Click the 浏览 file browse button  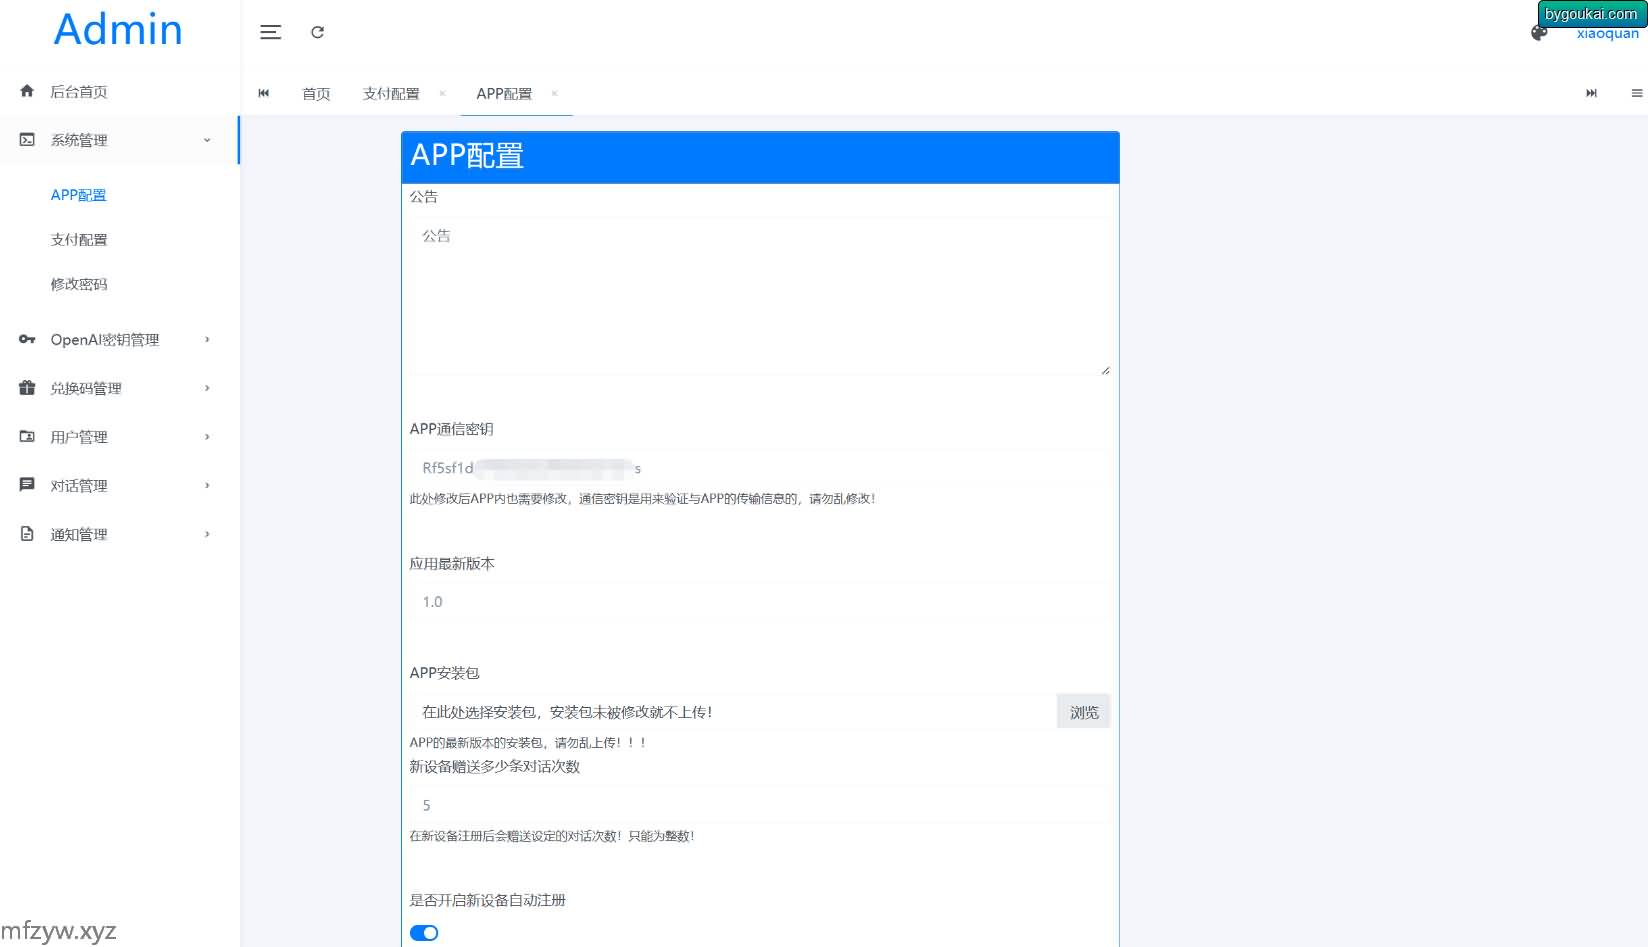(1083, 712)
